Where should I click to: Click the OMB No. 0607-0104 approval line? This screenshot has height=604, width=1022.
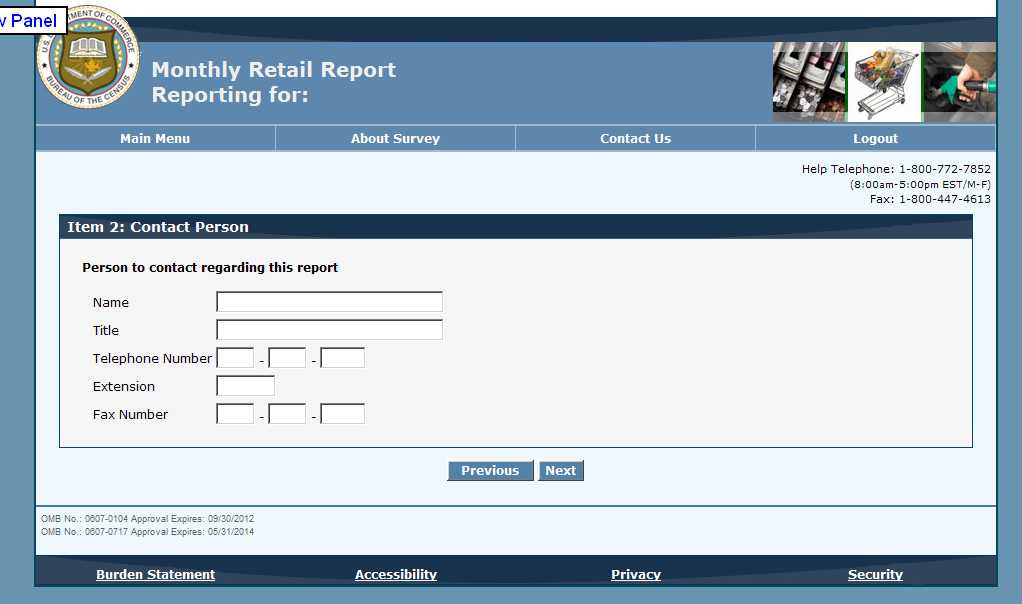point(147,519)
